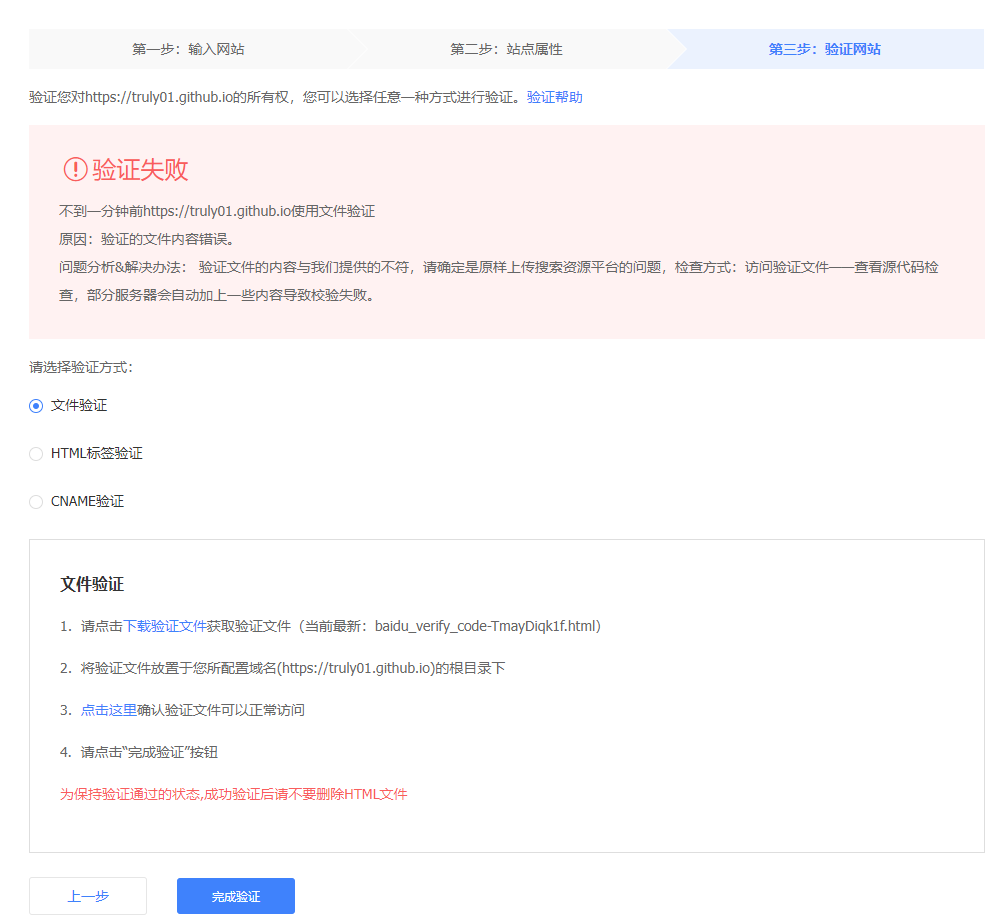This screenshot has height=915, width=996.
Task: Go to step 第一步：输入网站
Action: click(x=188, y=49)
